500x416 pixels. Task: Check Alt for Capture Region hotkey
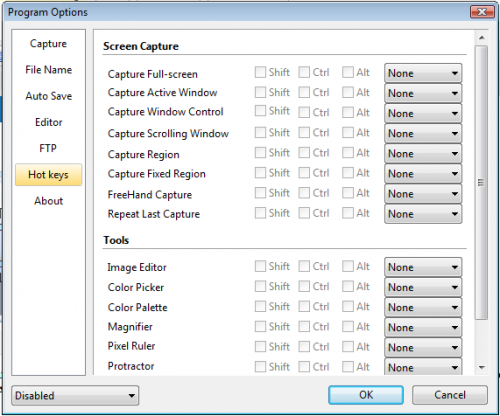348,153
